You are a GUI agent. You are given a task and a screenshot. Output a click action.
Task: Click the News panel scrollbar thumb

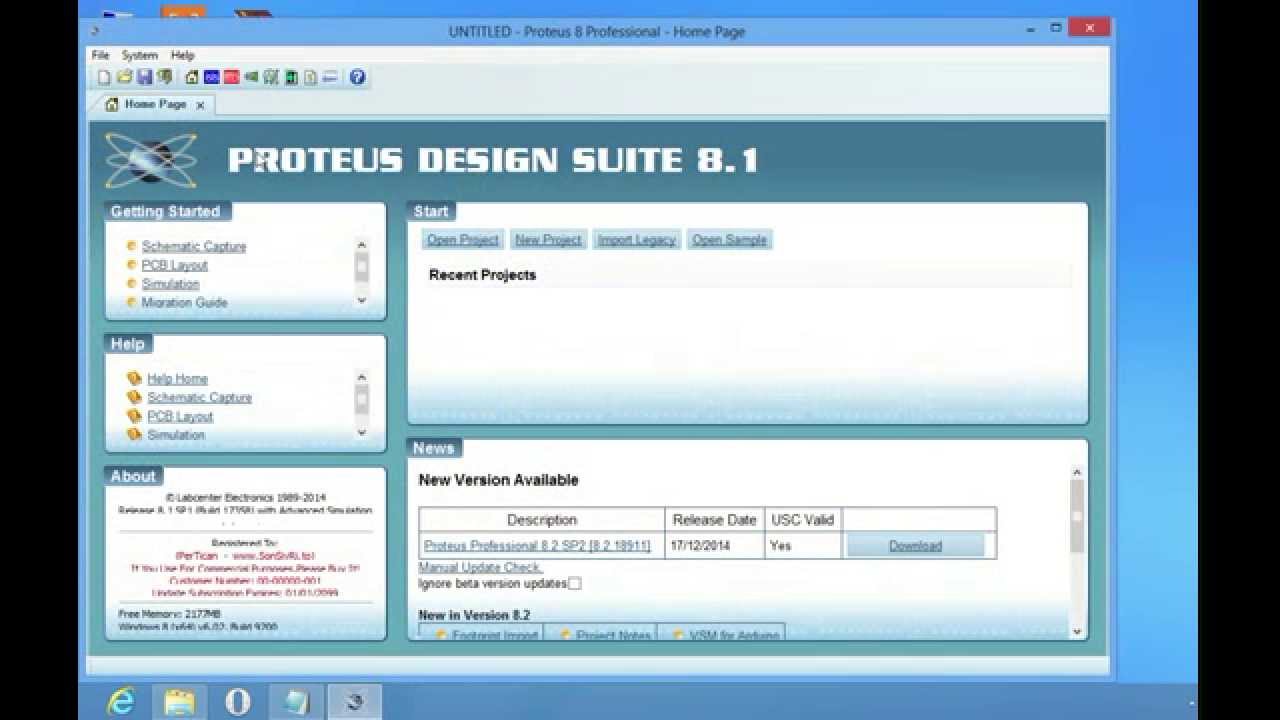(1077, 516)
